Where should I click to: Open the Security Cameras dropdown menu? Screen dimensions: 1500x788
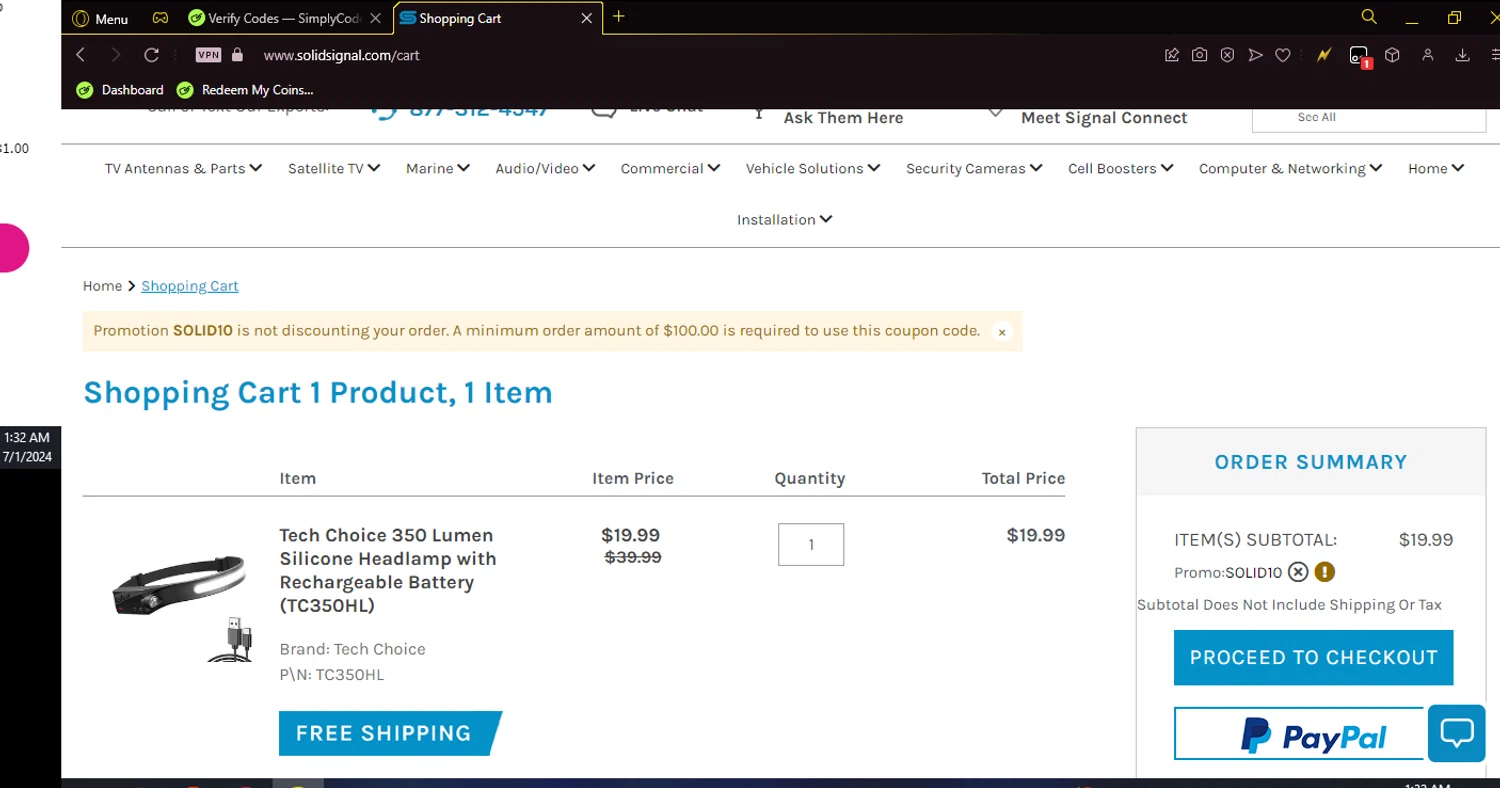[x=973, y=168]
